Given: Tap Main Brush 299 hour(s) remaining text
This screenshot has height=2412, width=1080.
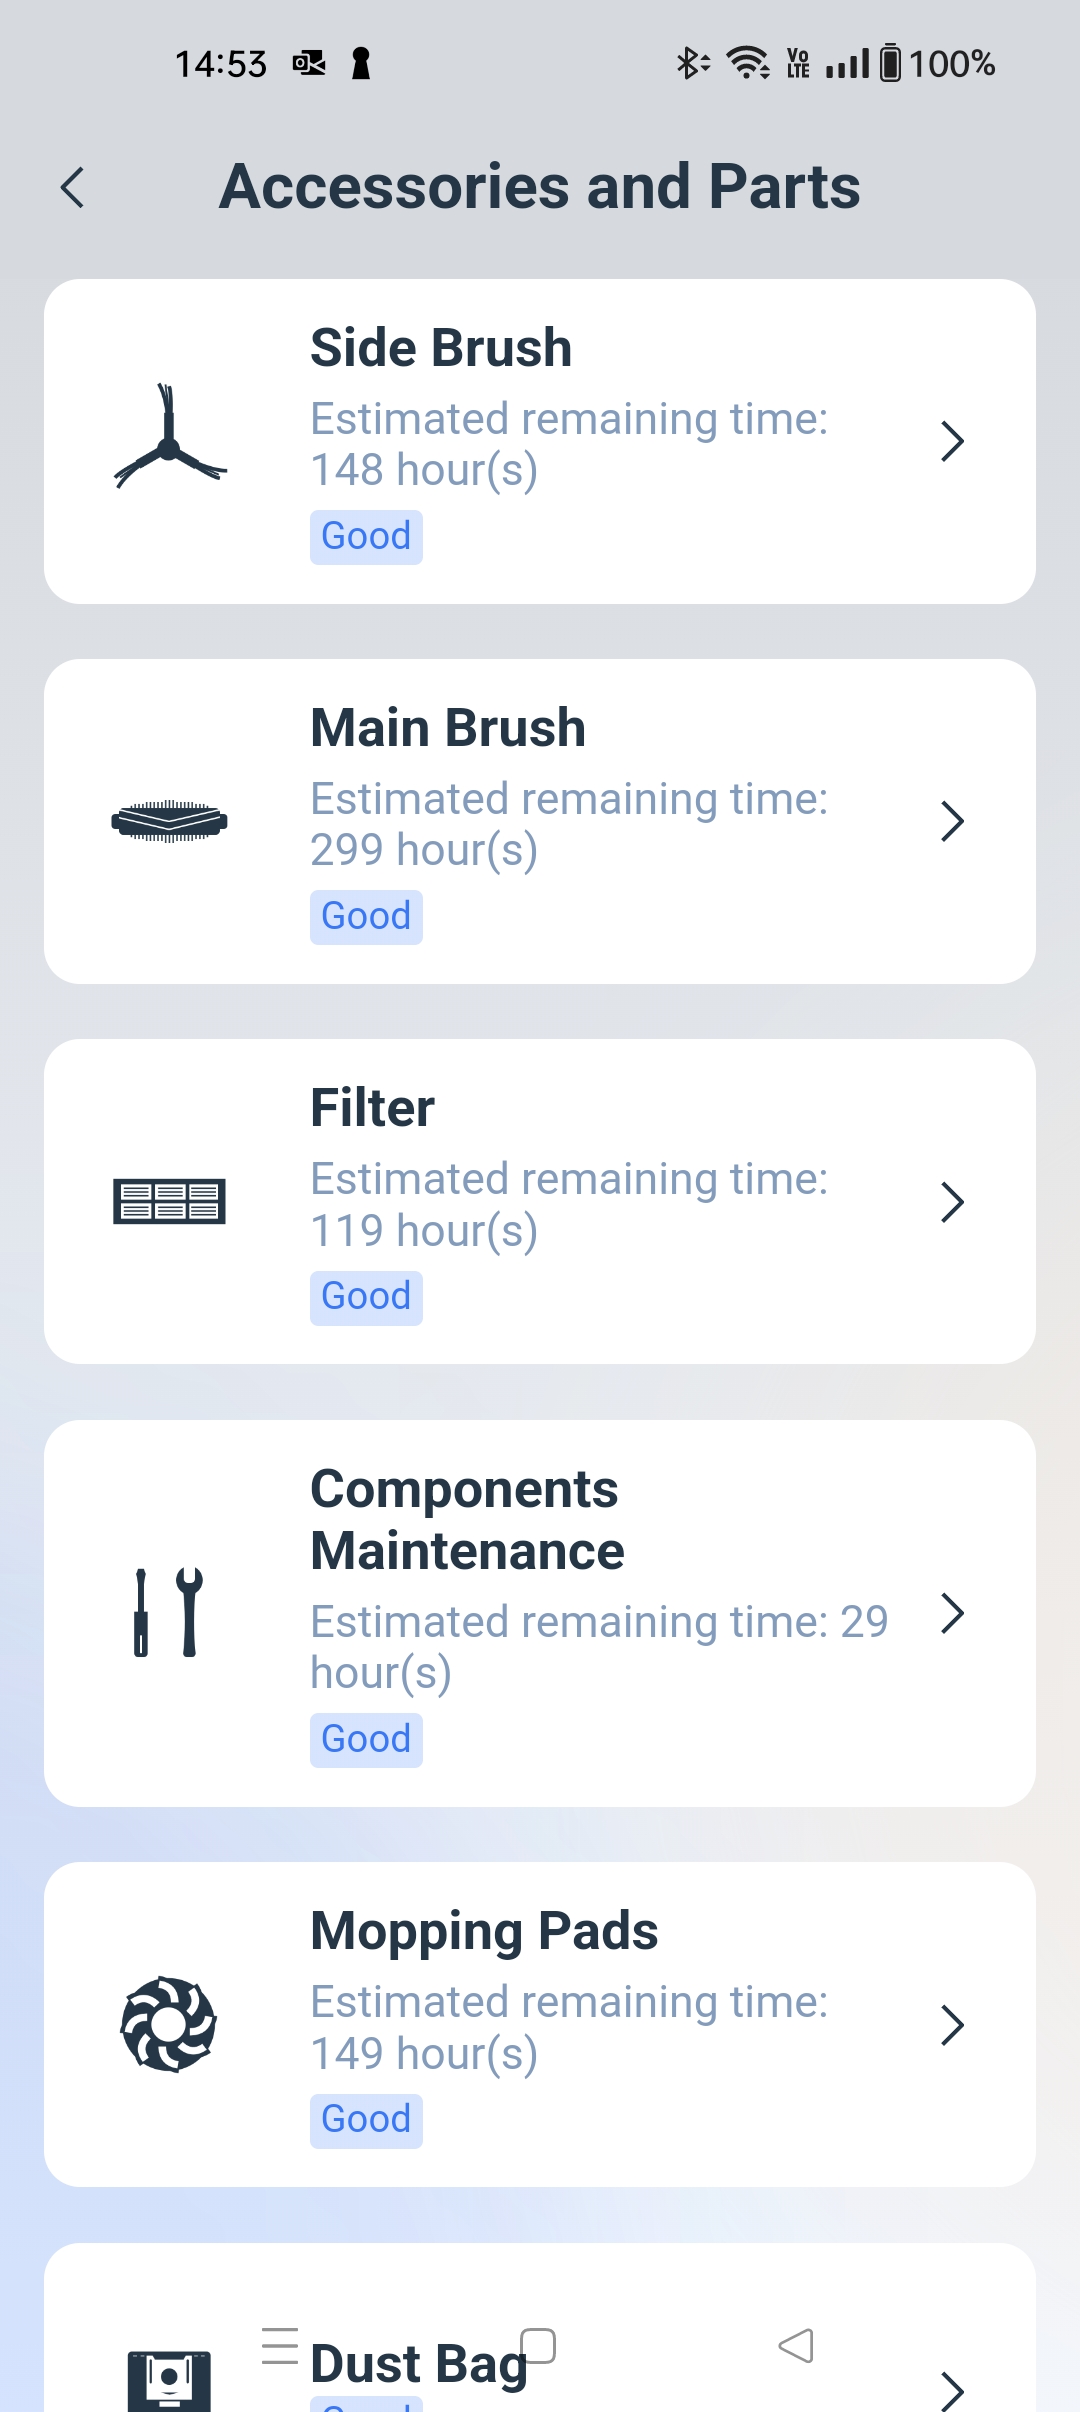Looking at the screenshot, I should click(x=424, y=850).
